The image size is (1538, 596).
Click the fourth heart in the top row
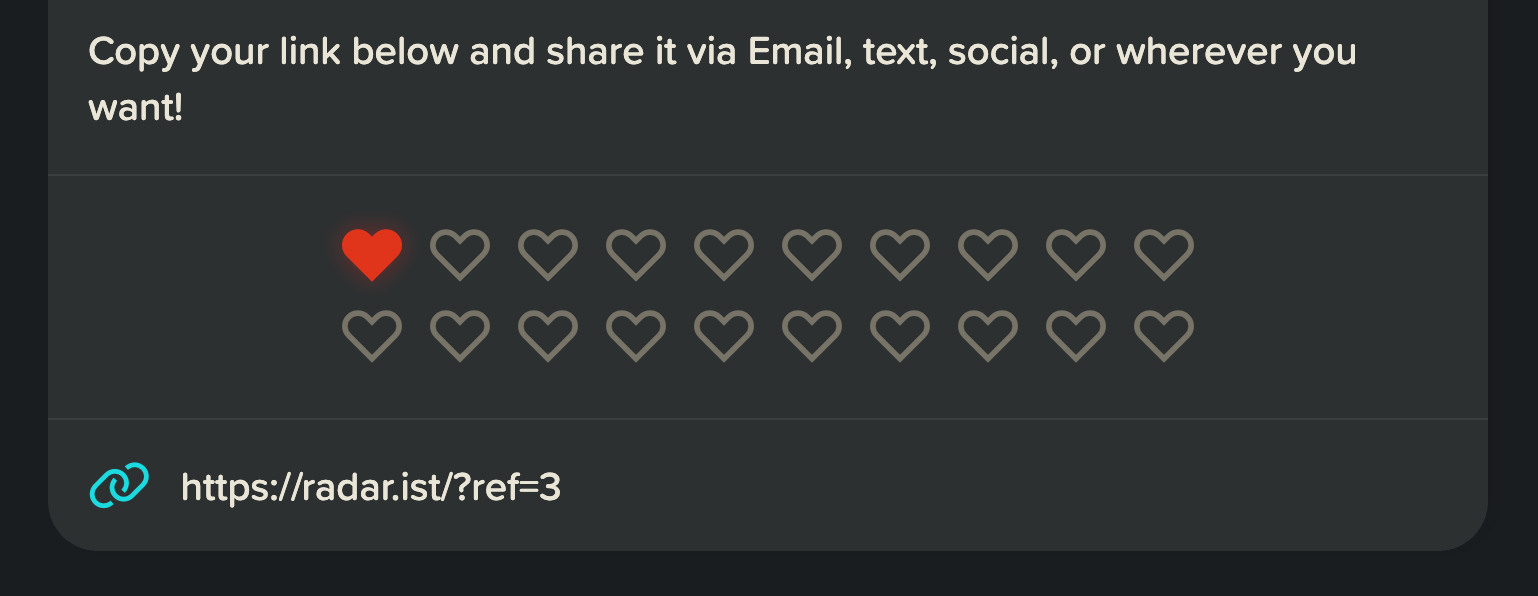(636, 254)
